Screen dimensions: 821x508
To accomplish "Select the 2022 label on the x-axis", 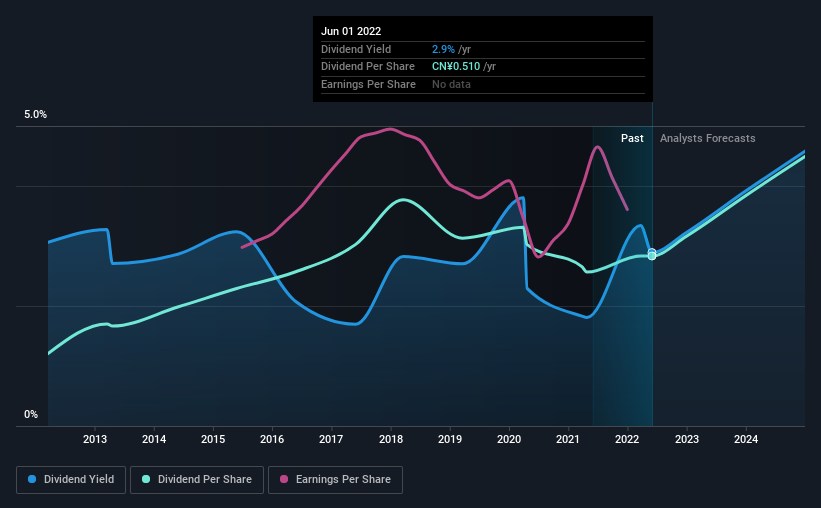I will (627, 439).
